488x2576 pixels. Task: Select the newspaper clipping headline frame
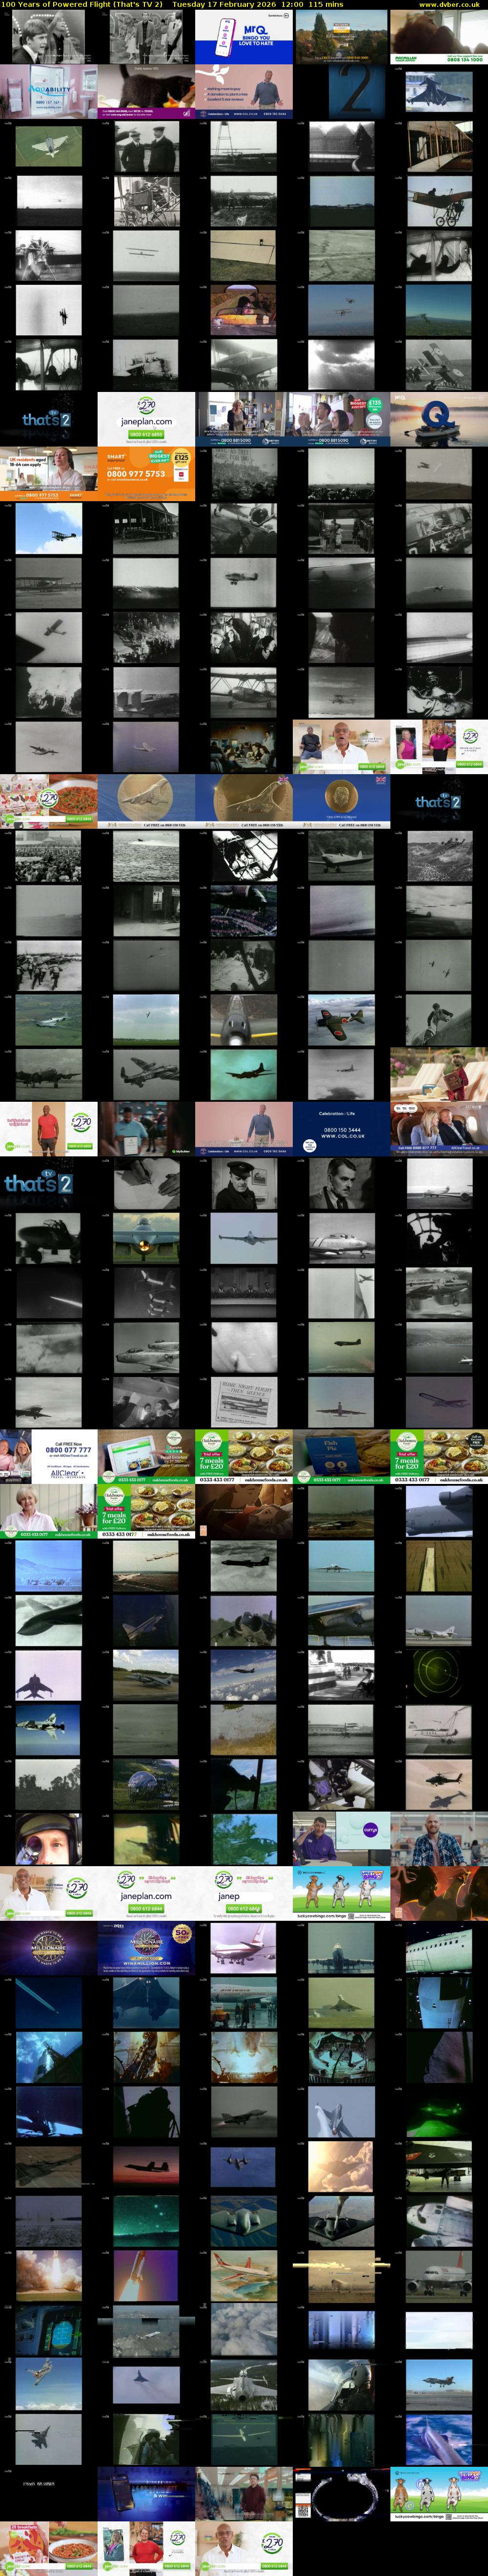pos(244,1402)
